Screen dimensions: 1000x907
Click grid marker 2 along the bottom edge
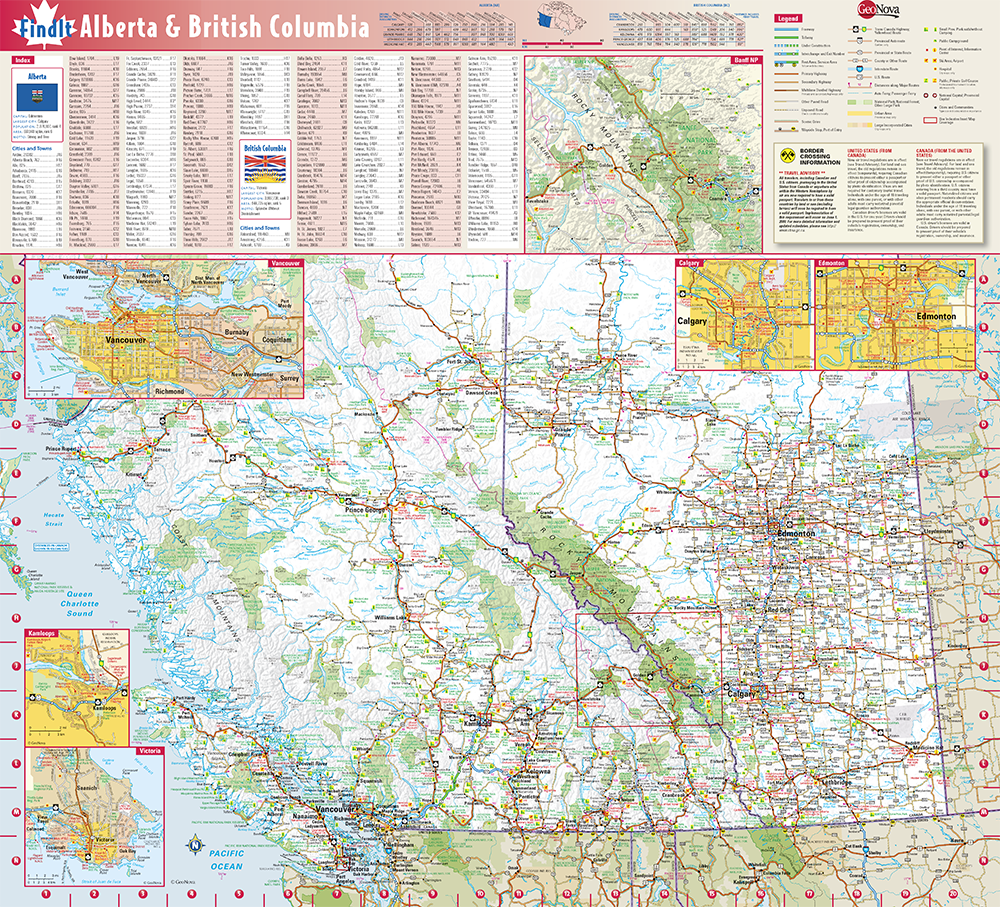tap(94, 894)
